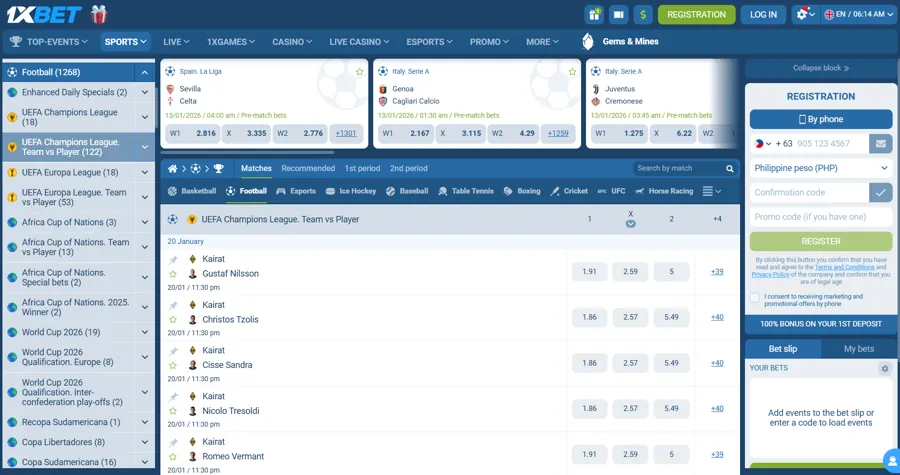Favorite the Genoa vs Cagliari Calcio card star

(x=572, y=72)
